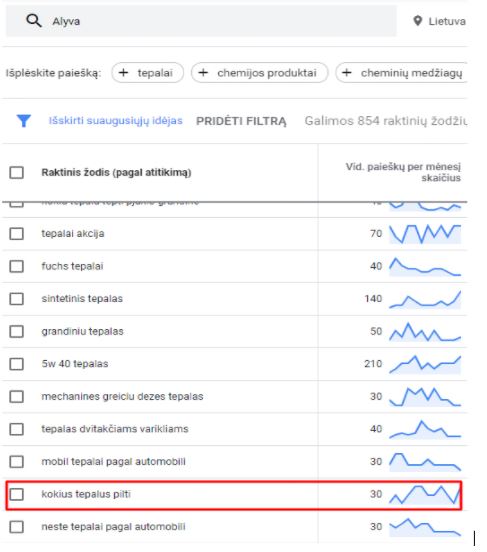The image size is (487, 552).
Task: Click the Lietuva location pin icon
Action: coord(417,21)
